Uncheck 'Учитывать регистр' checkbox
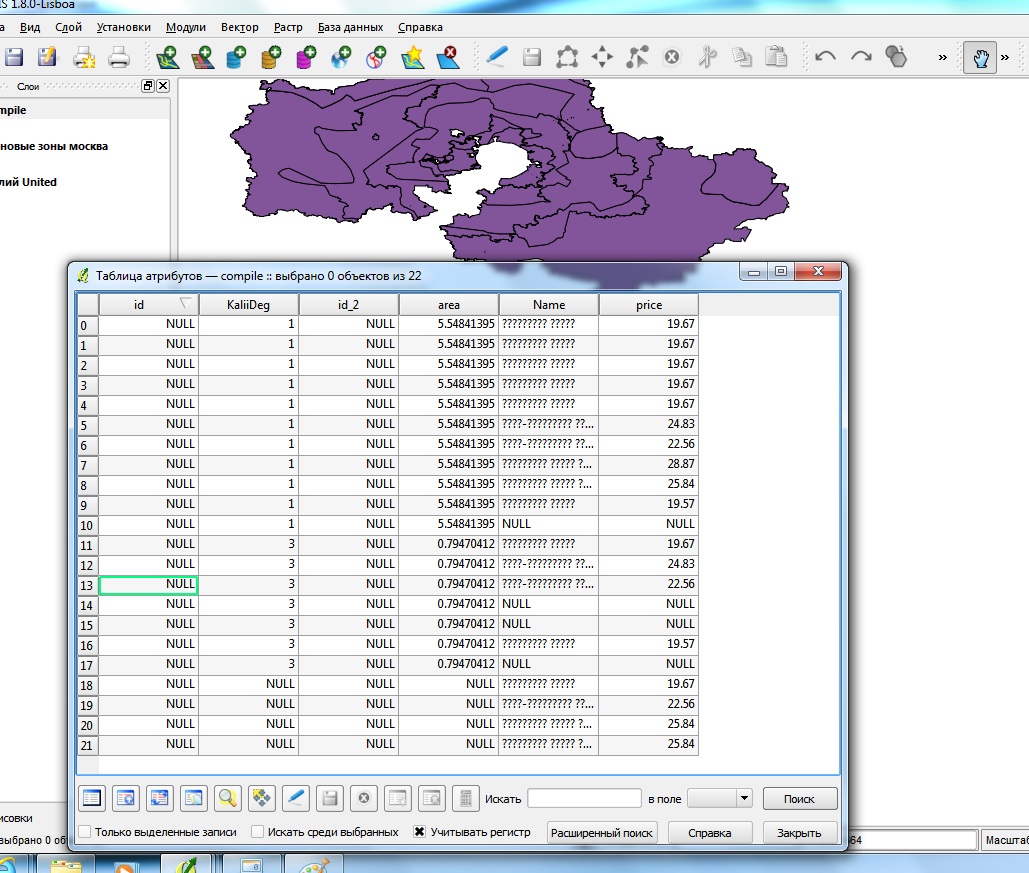 tap(420, 832)
